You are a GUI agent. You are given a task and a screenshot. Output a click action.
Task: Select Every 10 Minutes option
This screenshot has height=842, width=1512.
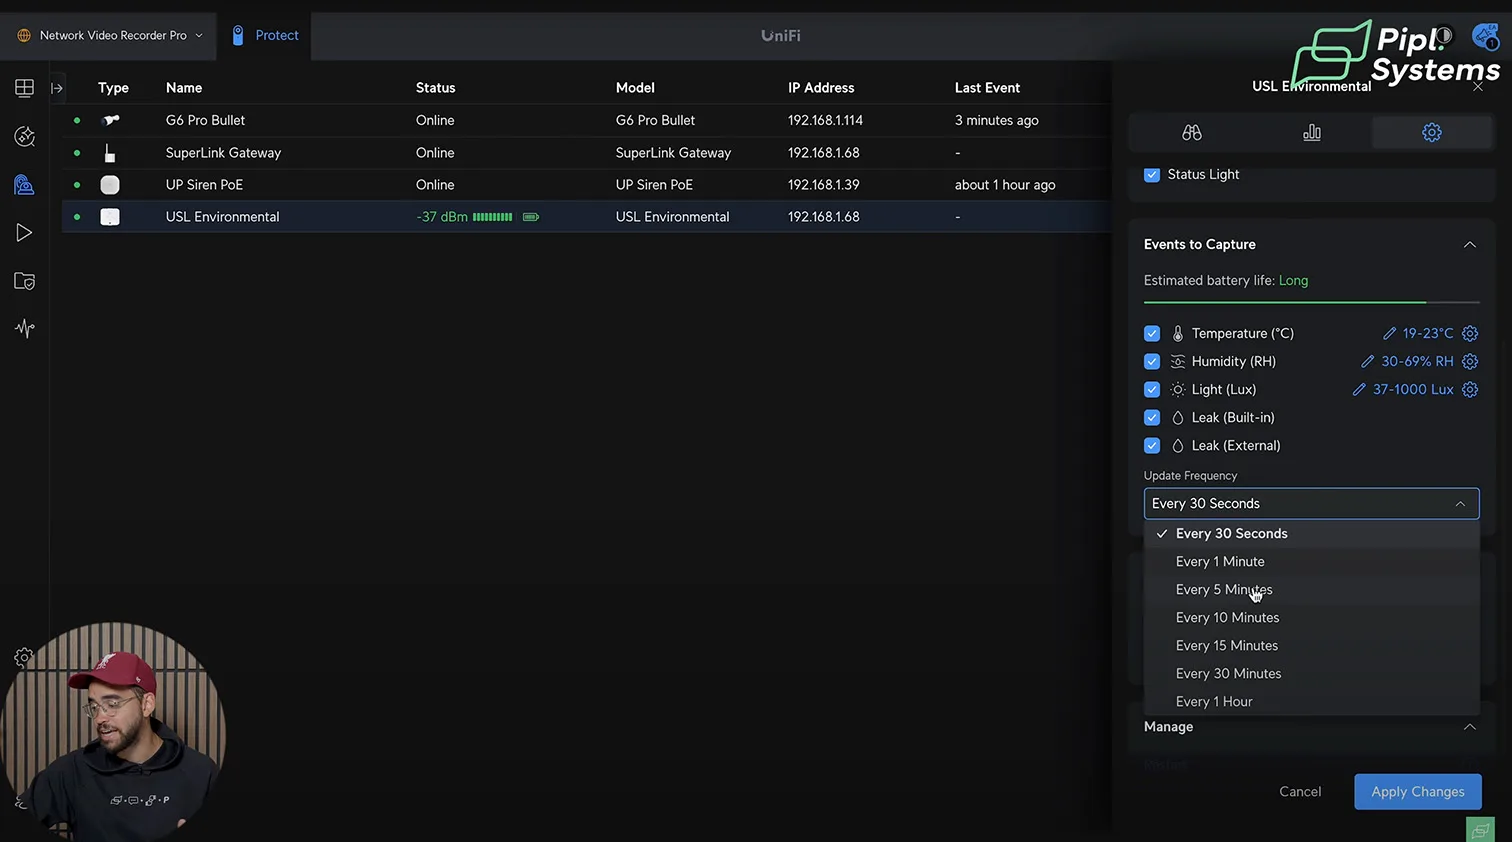[1311, 618]
